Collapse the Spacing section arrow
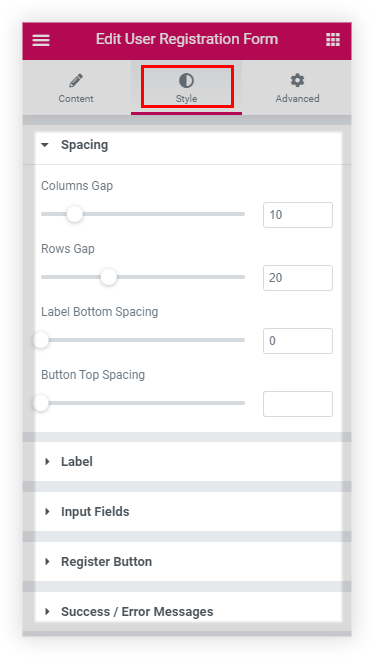The image size is (374, 659). [45, 145]
